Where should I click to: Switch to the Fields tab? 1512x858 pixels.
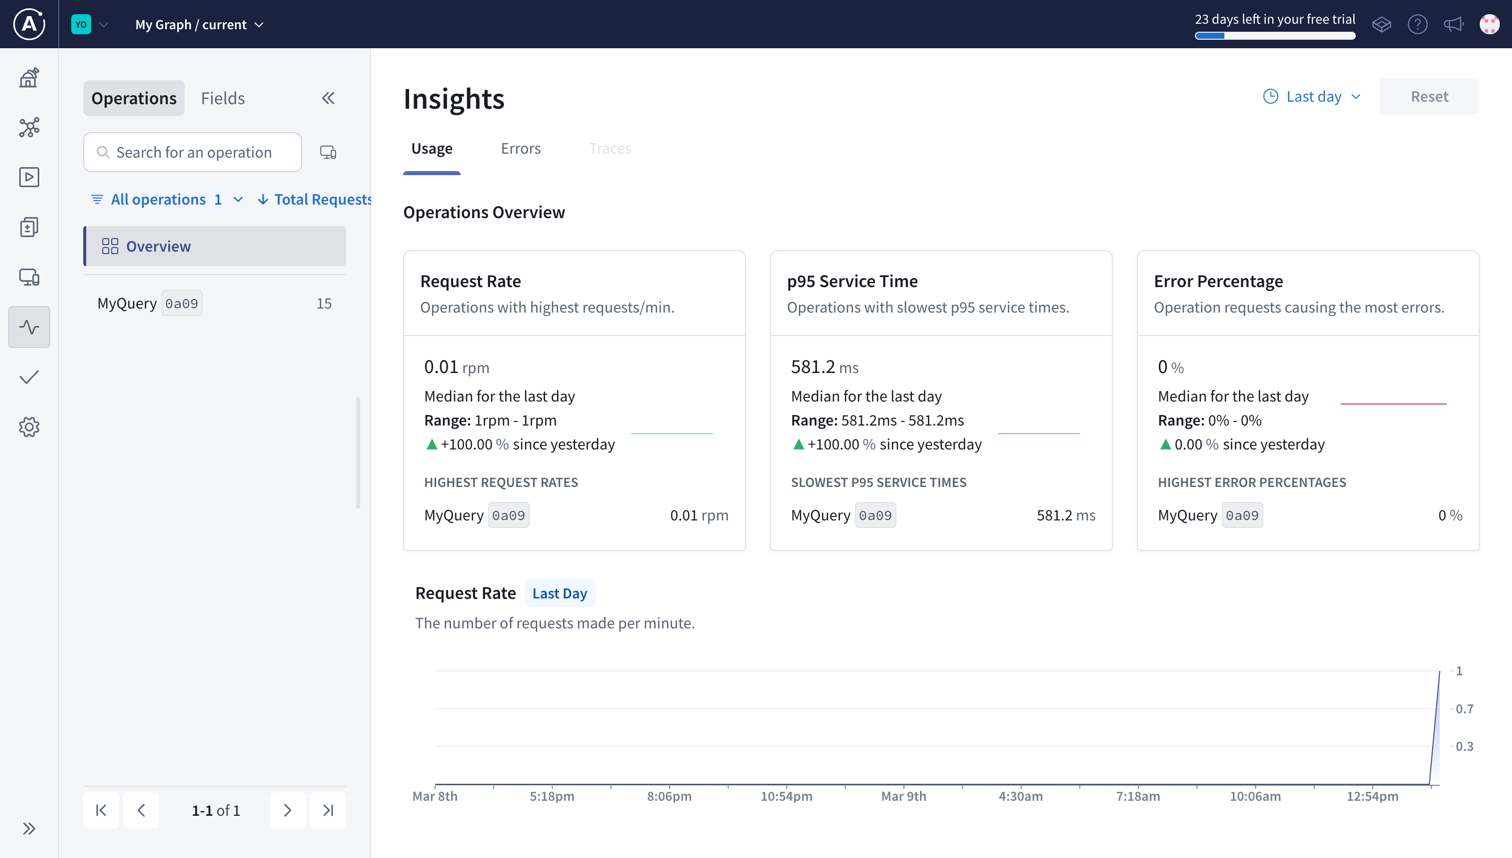(x=222, y=98)
